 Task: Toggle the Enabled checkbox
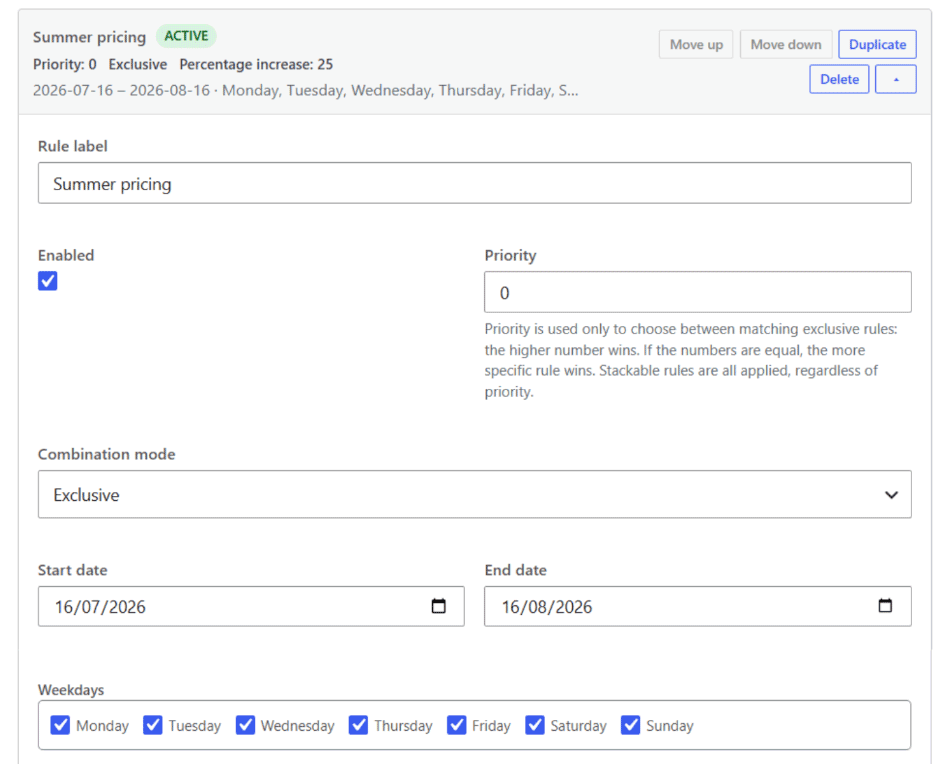point(48,281)
